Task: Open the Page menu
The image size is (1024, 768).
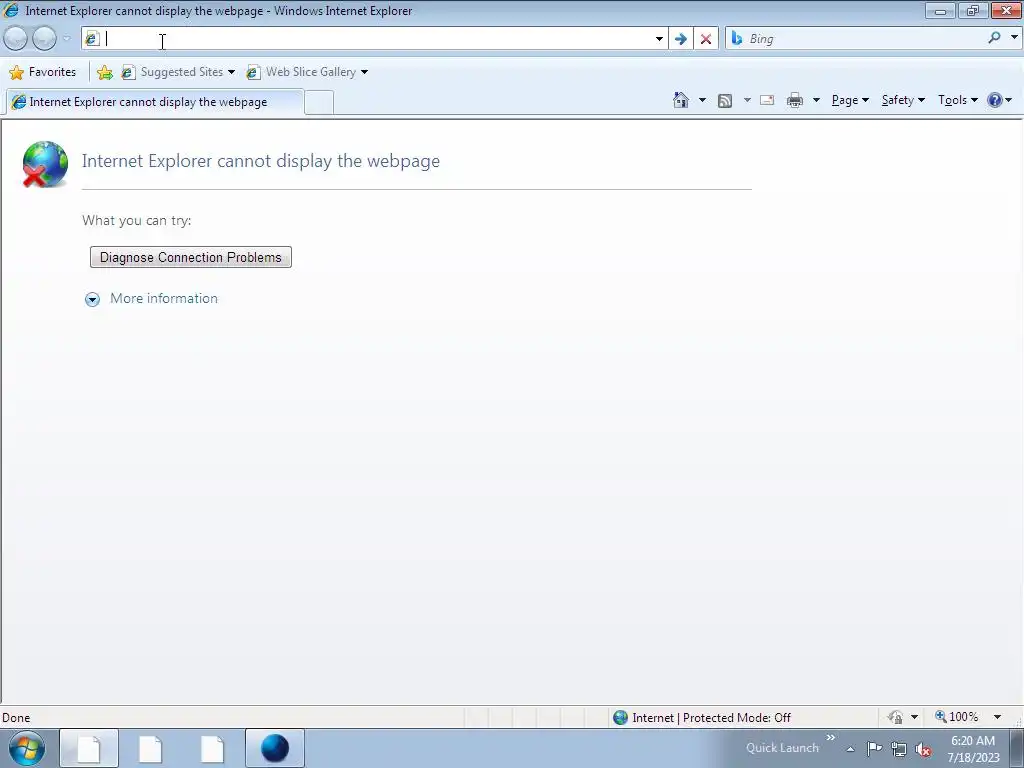Action: click(x=850, y=100)
